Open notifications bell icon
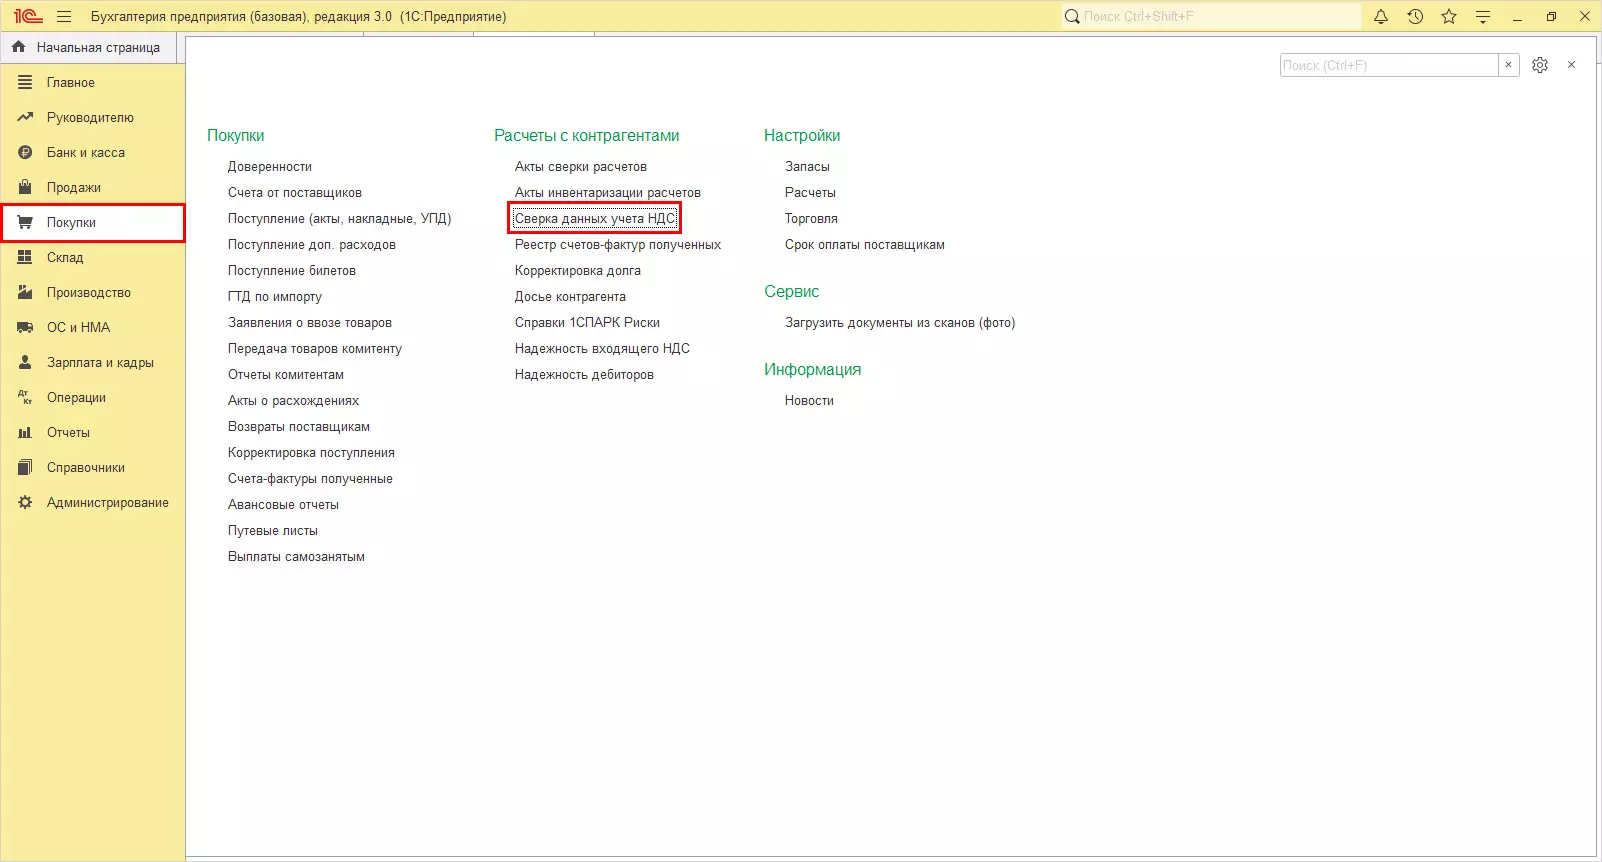The image size is (1602, 862). [x=1381, y=17]
